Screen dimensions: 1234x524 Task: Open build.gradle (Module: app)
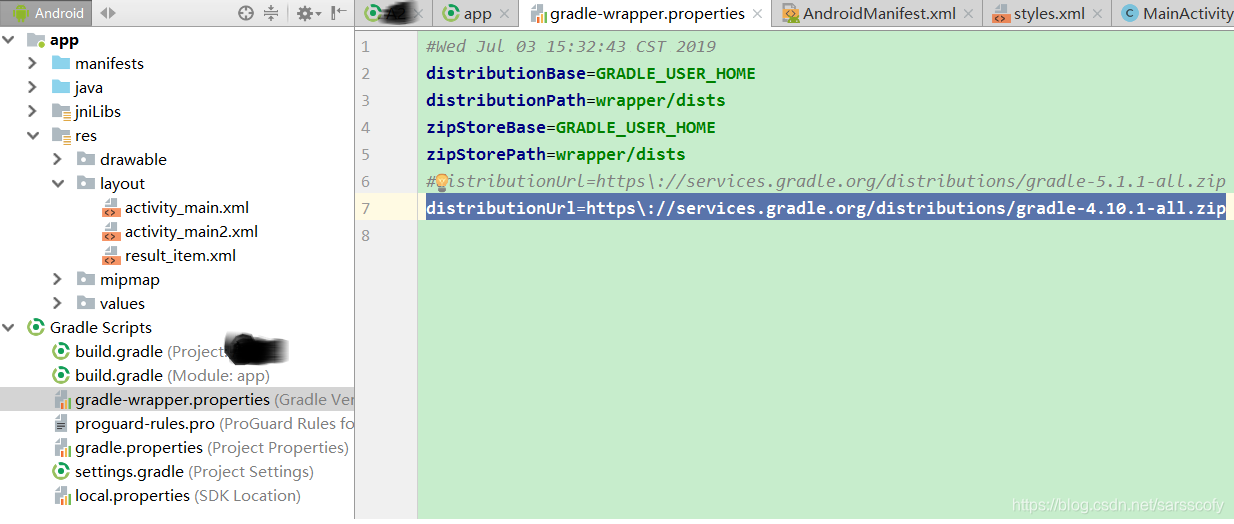pyautogui.click(x=172, y=376)
